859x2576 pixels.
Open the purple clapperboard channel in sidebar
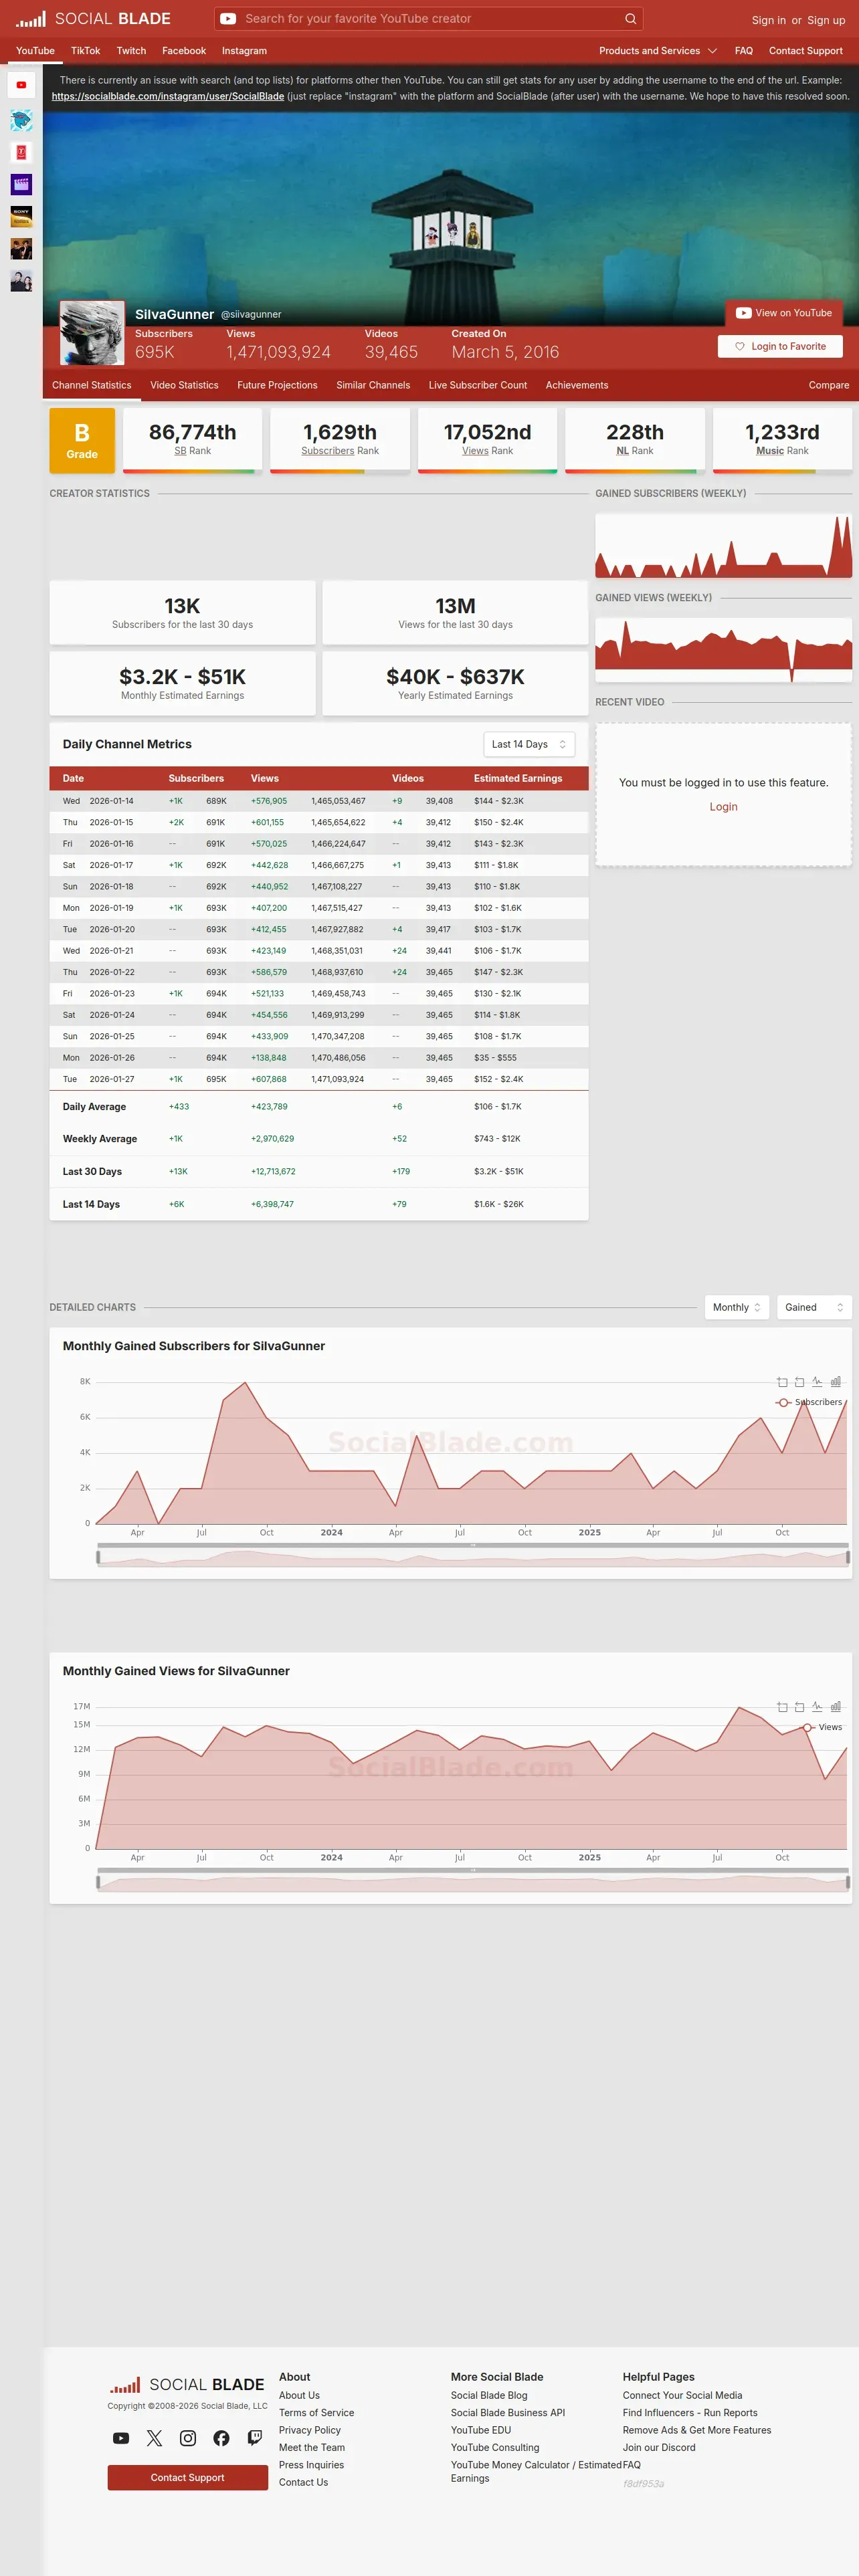21,184
